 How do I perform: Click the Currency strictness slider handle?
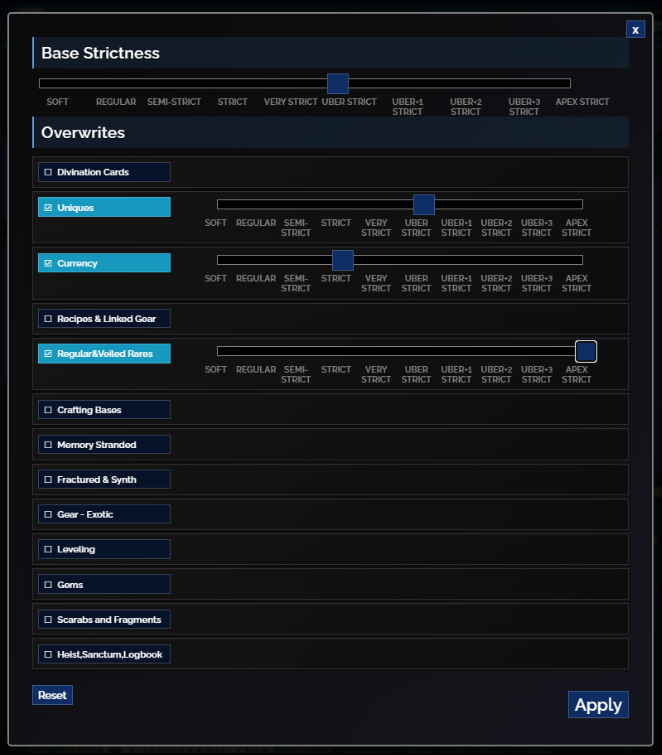coord(343,260)
